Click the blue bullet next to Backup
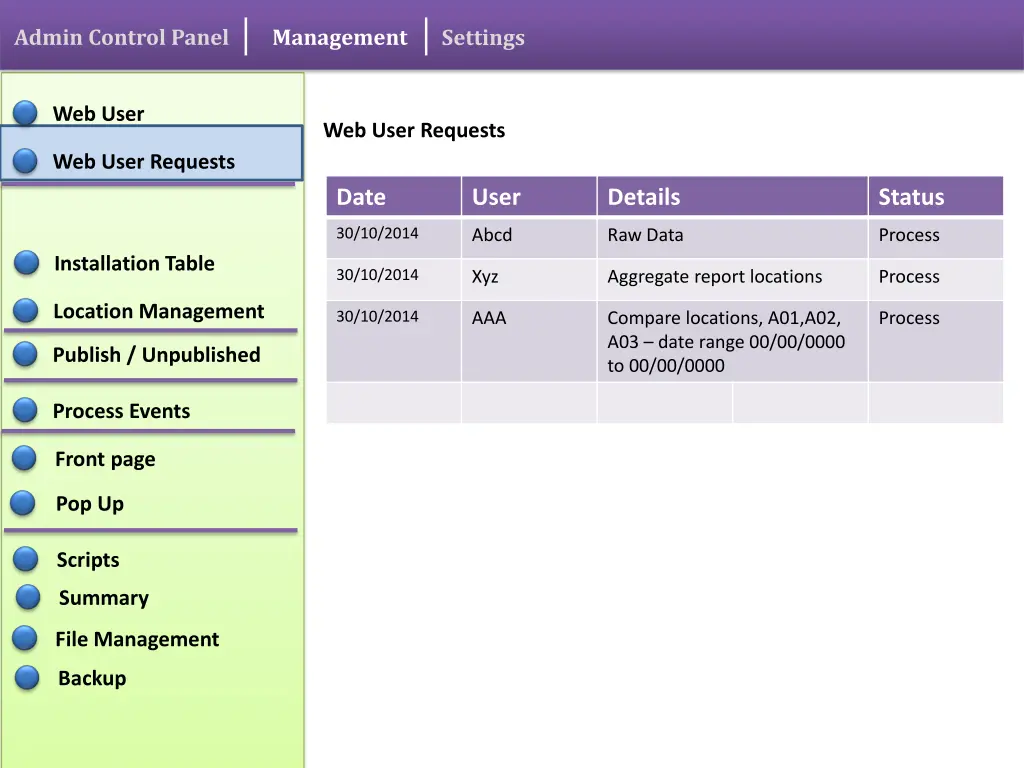1024x768 pixels. (28, 678)
